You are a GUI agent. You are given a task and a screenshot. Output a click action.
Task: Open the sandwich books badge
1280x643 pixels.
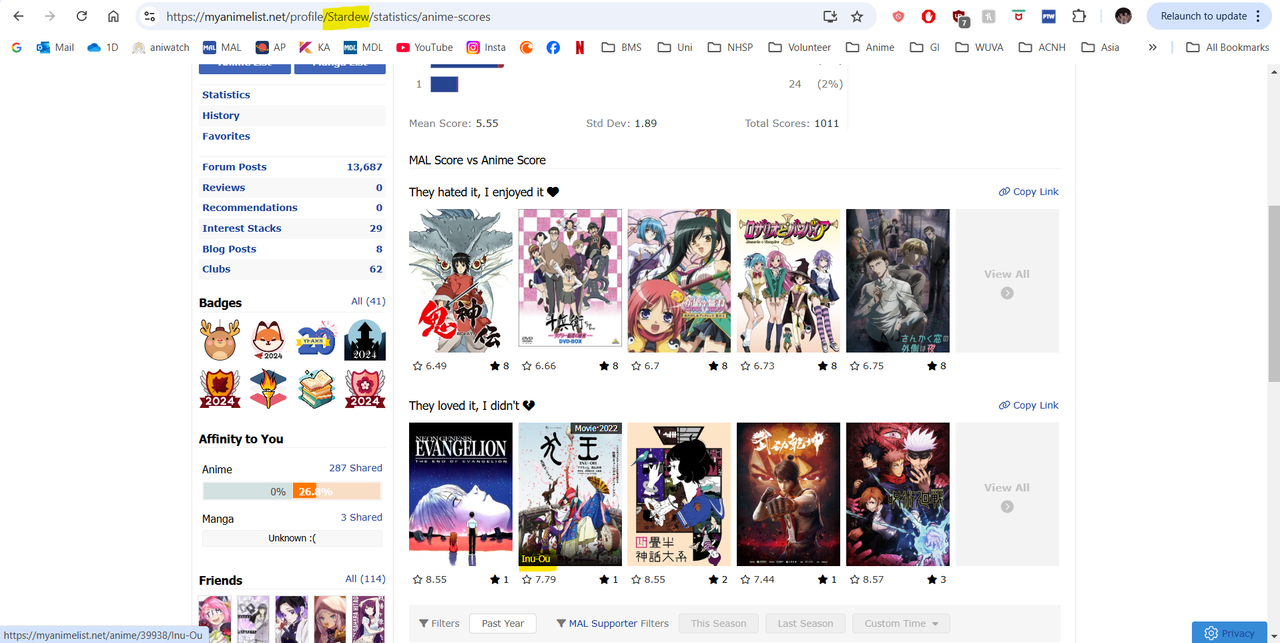pyautogui.click(x=316, y=388)
